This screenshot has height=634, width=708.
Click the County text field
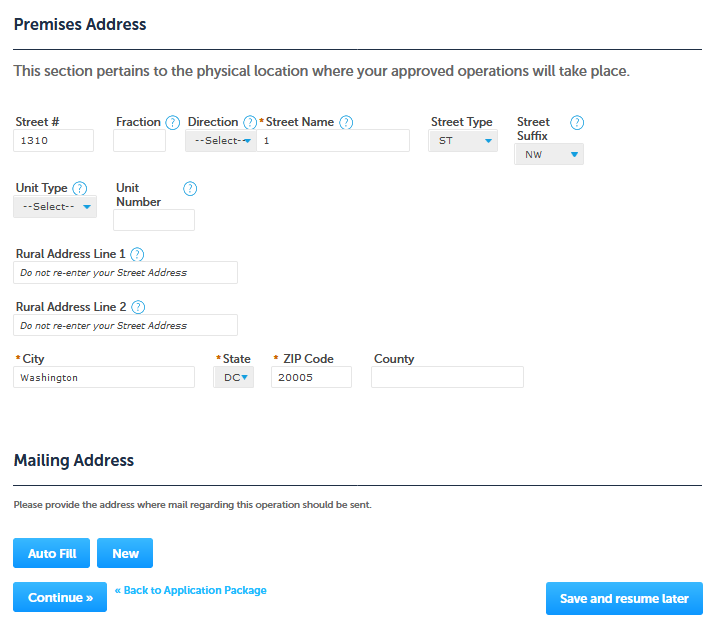(x=447, y=377)
